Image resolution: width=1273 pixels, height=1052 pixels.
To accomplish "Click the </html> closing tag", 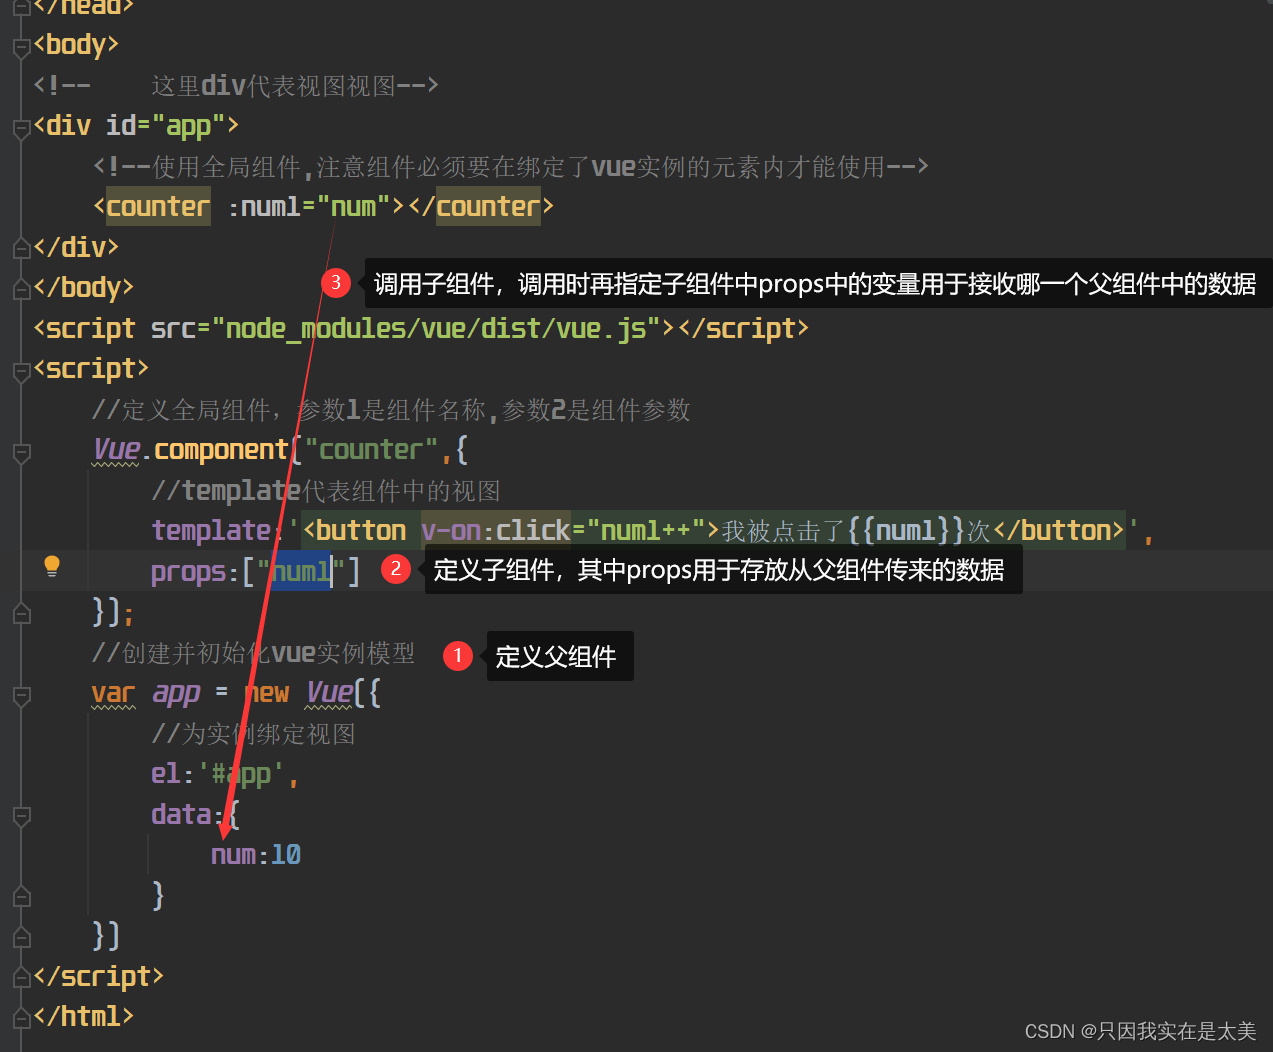I will point(83,1017).
